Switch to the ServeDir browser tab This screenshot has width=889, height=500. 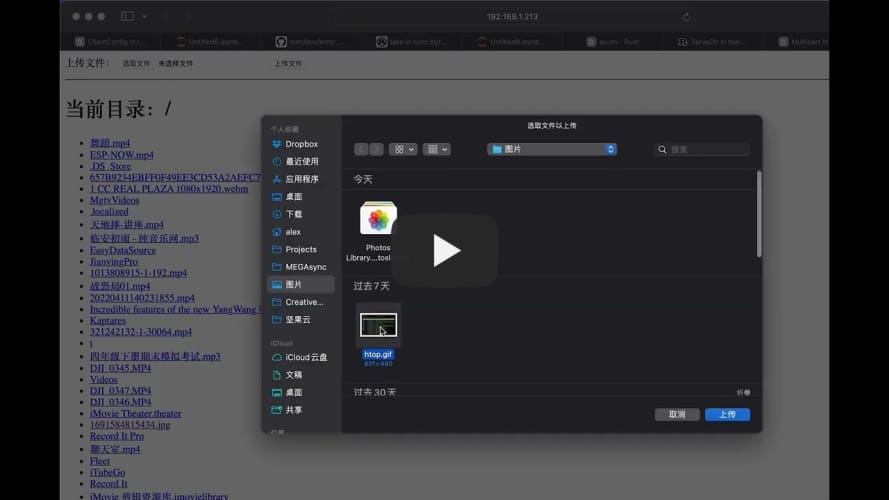711,42
